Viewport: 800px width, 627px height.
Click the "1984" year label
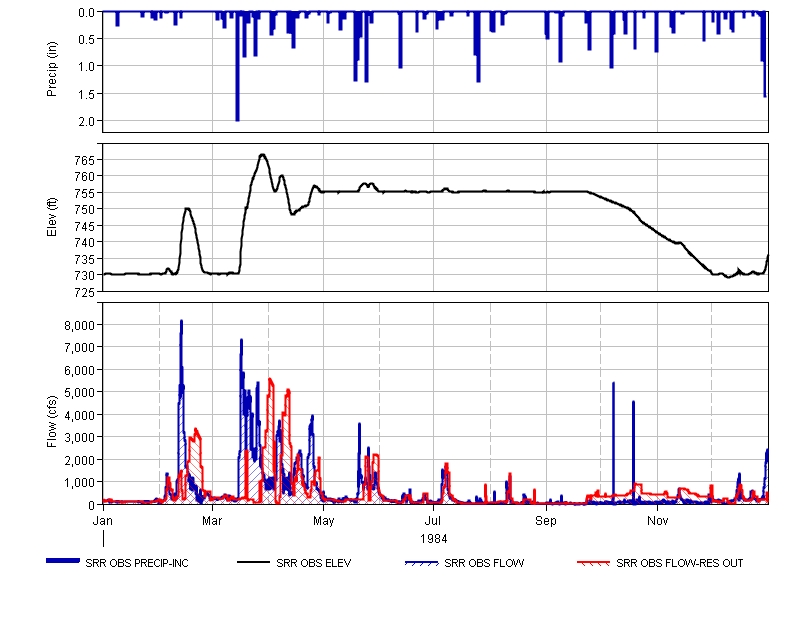[x=434, y=539]
